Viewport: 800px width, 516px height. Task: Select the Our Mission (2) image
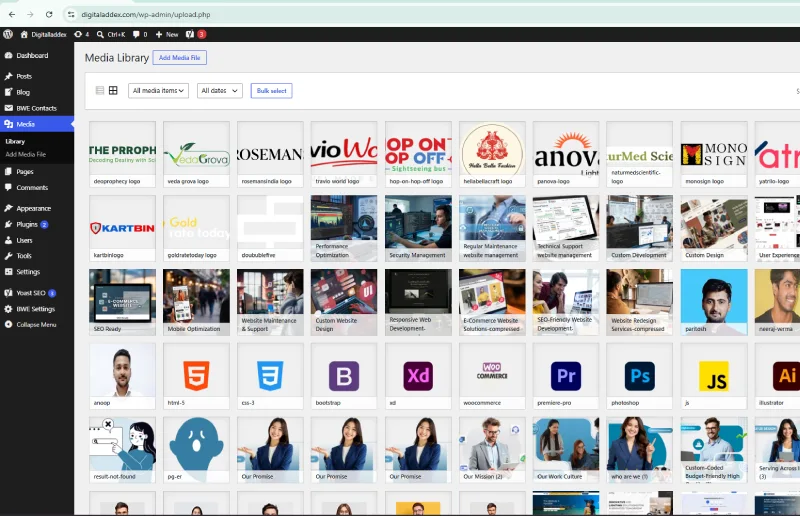[x=492, y=450]
